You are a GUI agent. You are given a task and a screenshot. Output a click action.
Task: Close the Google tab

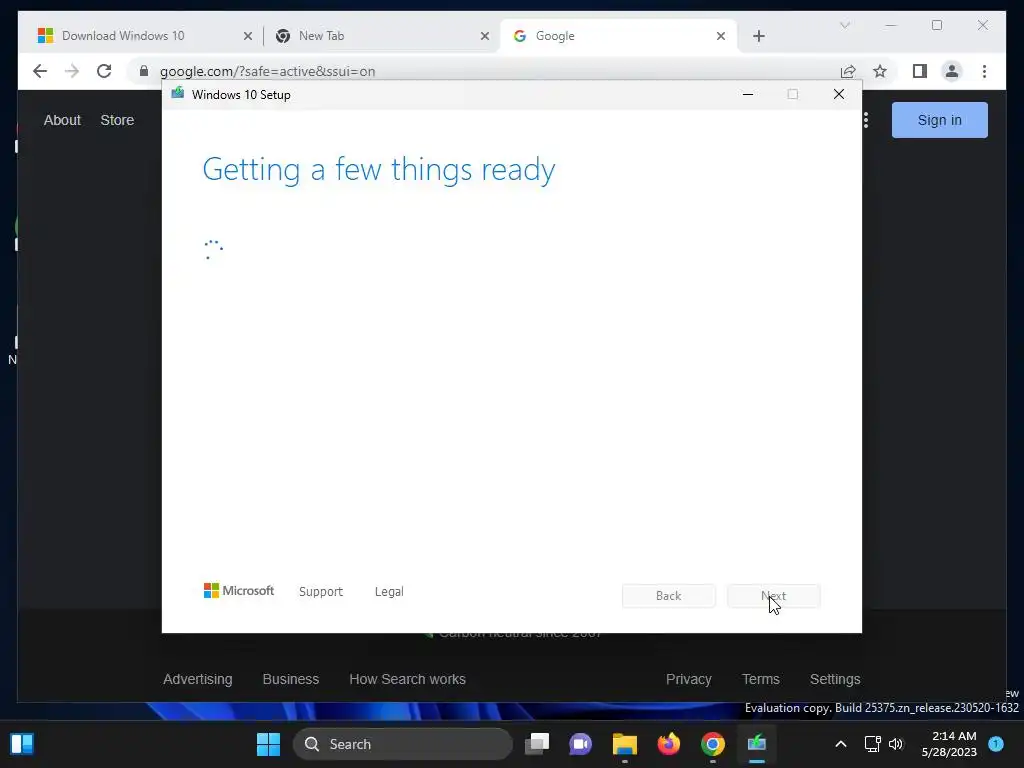721,36
